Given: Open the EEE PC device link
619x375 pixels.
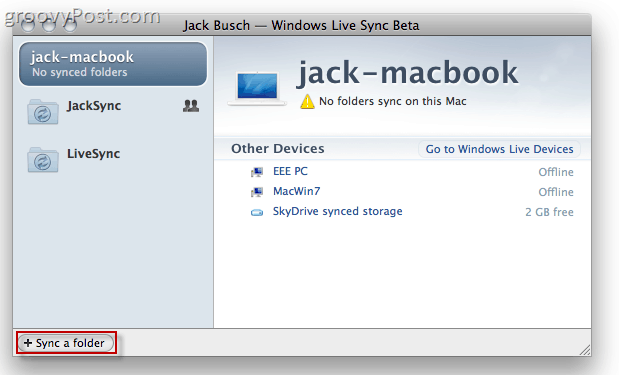Looking at the screenshot, I should point(290,171).
